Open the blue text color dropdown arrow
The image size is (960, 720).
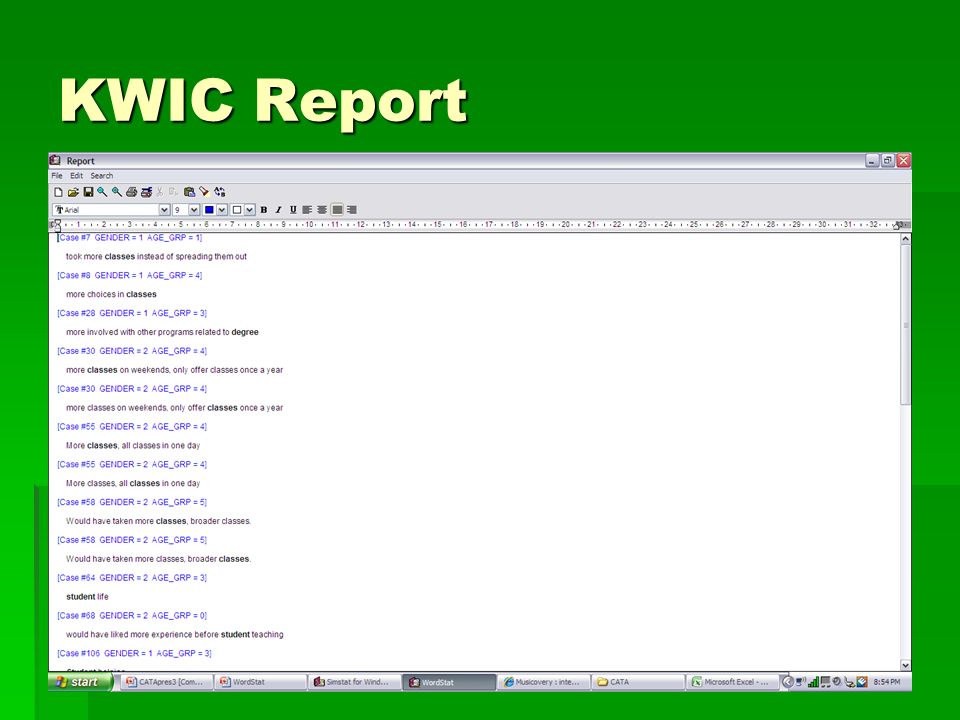(222, 210)
